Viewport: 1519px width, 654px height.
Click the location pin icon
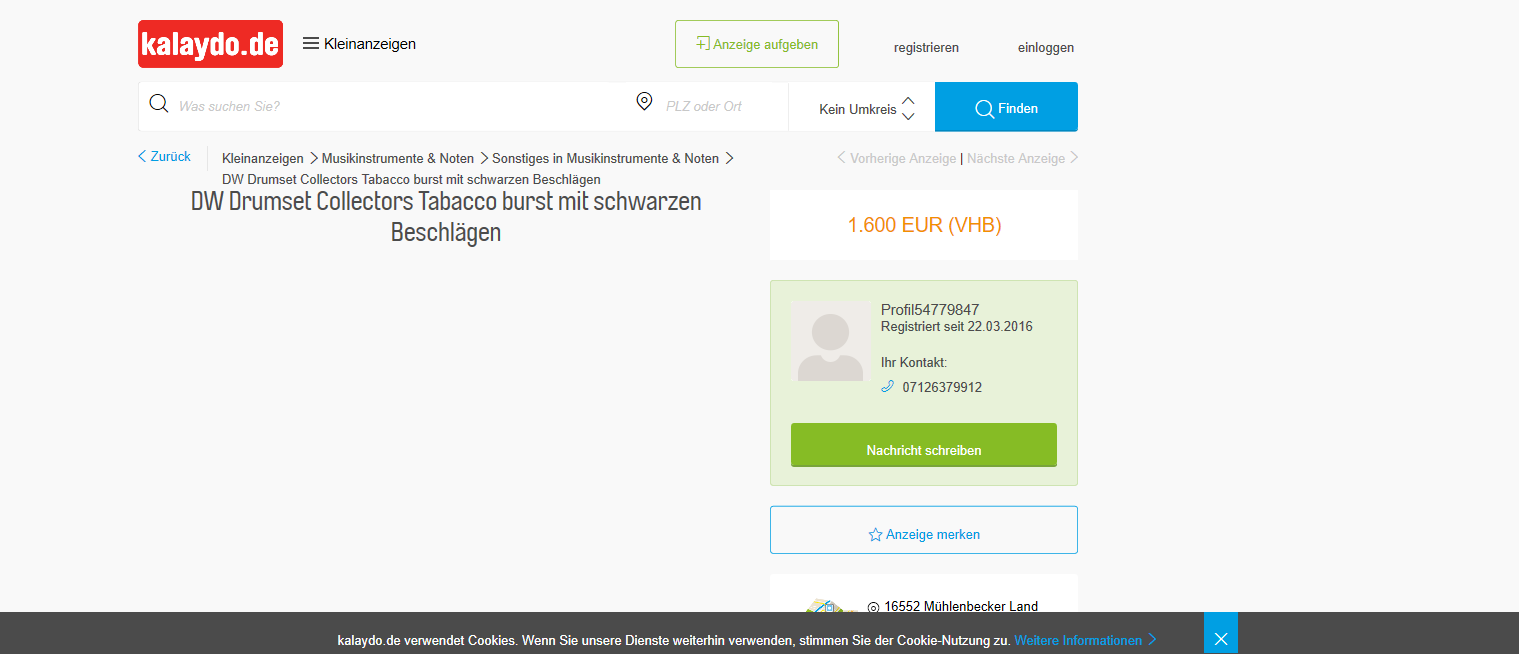[644, 102]
